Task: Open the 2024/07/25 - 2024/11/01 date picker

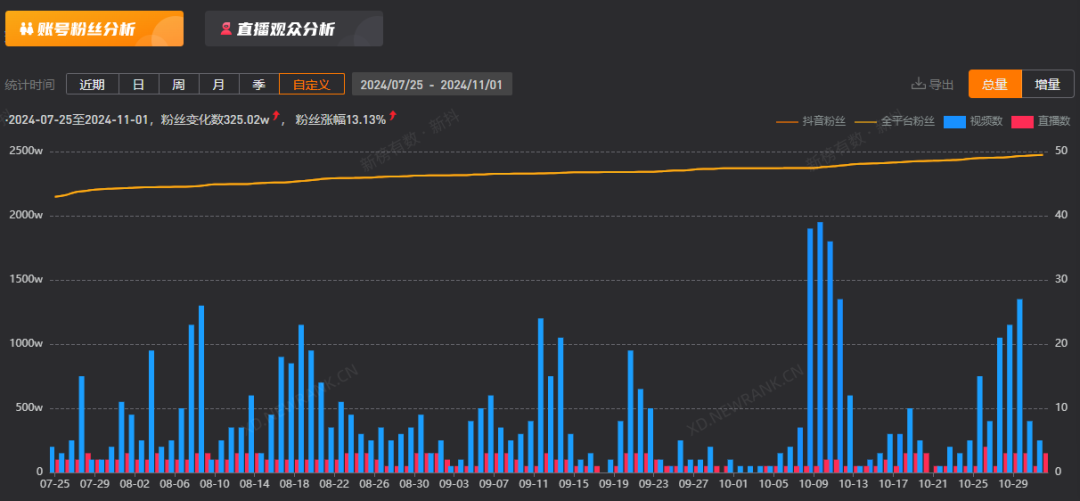Action: 432,85
